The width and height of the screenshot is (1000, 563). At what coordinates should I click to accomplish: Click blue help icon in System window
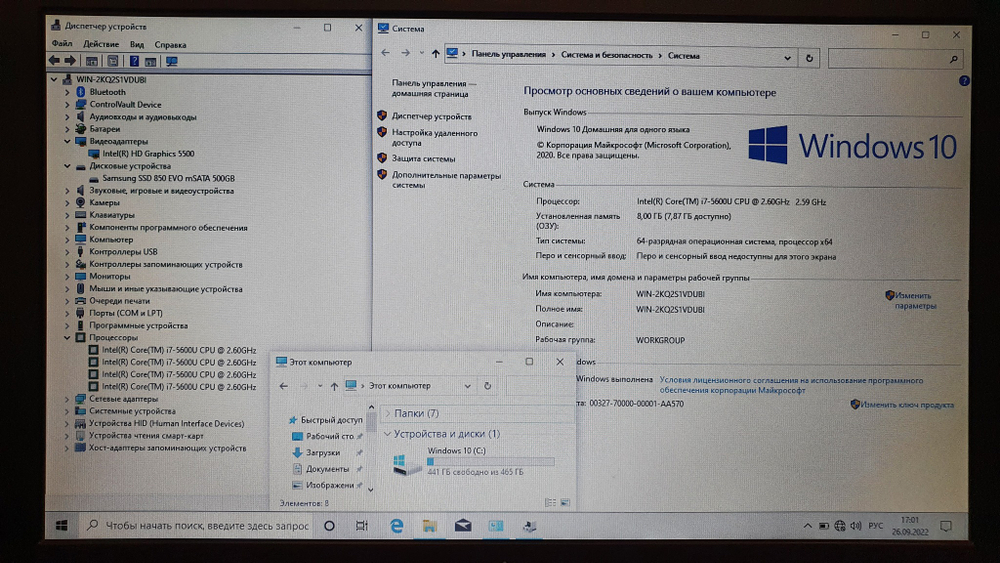click(x=964, y=81)
